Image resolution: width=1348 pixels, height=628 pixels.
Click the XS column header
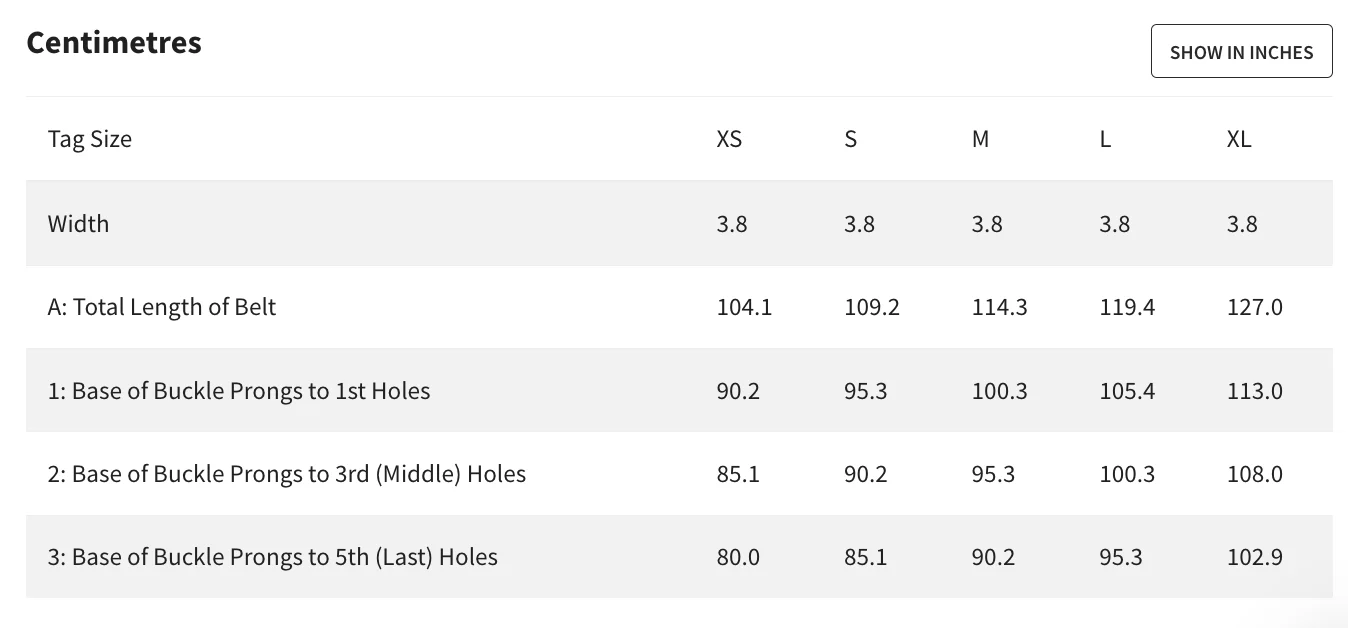tap(729, 139)
